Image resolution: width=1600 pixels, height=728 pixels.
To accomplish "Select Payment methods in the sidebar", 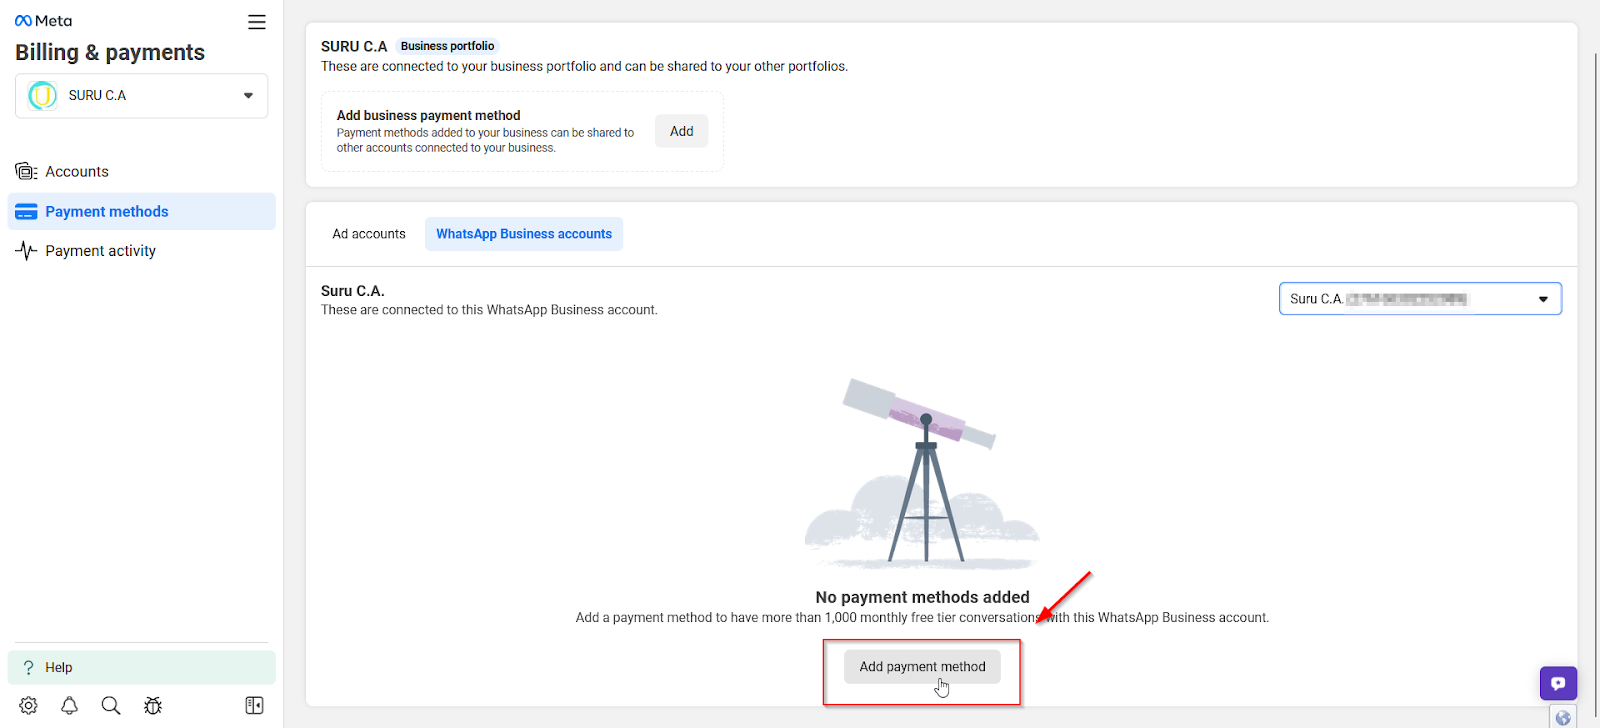I will point(142,212).
